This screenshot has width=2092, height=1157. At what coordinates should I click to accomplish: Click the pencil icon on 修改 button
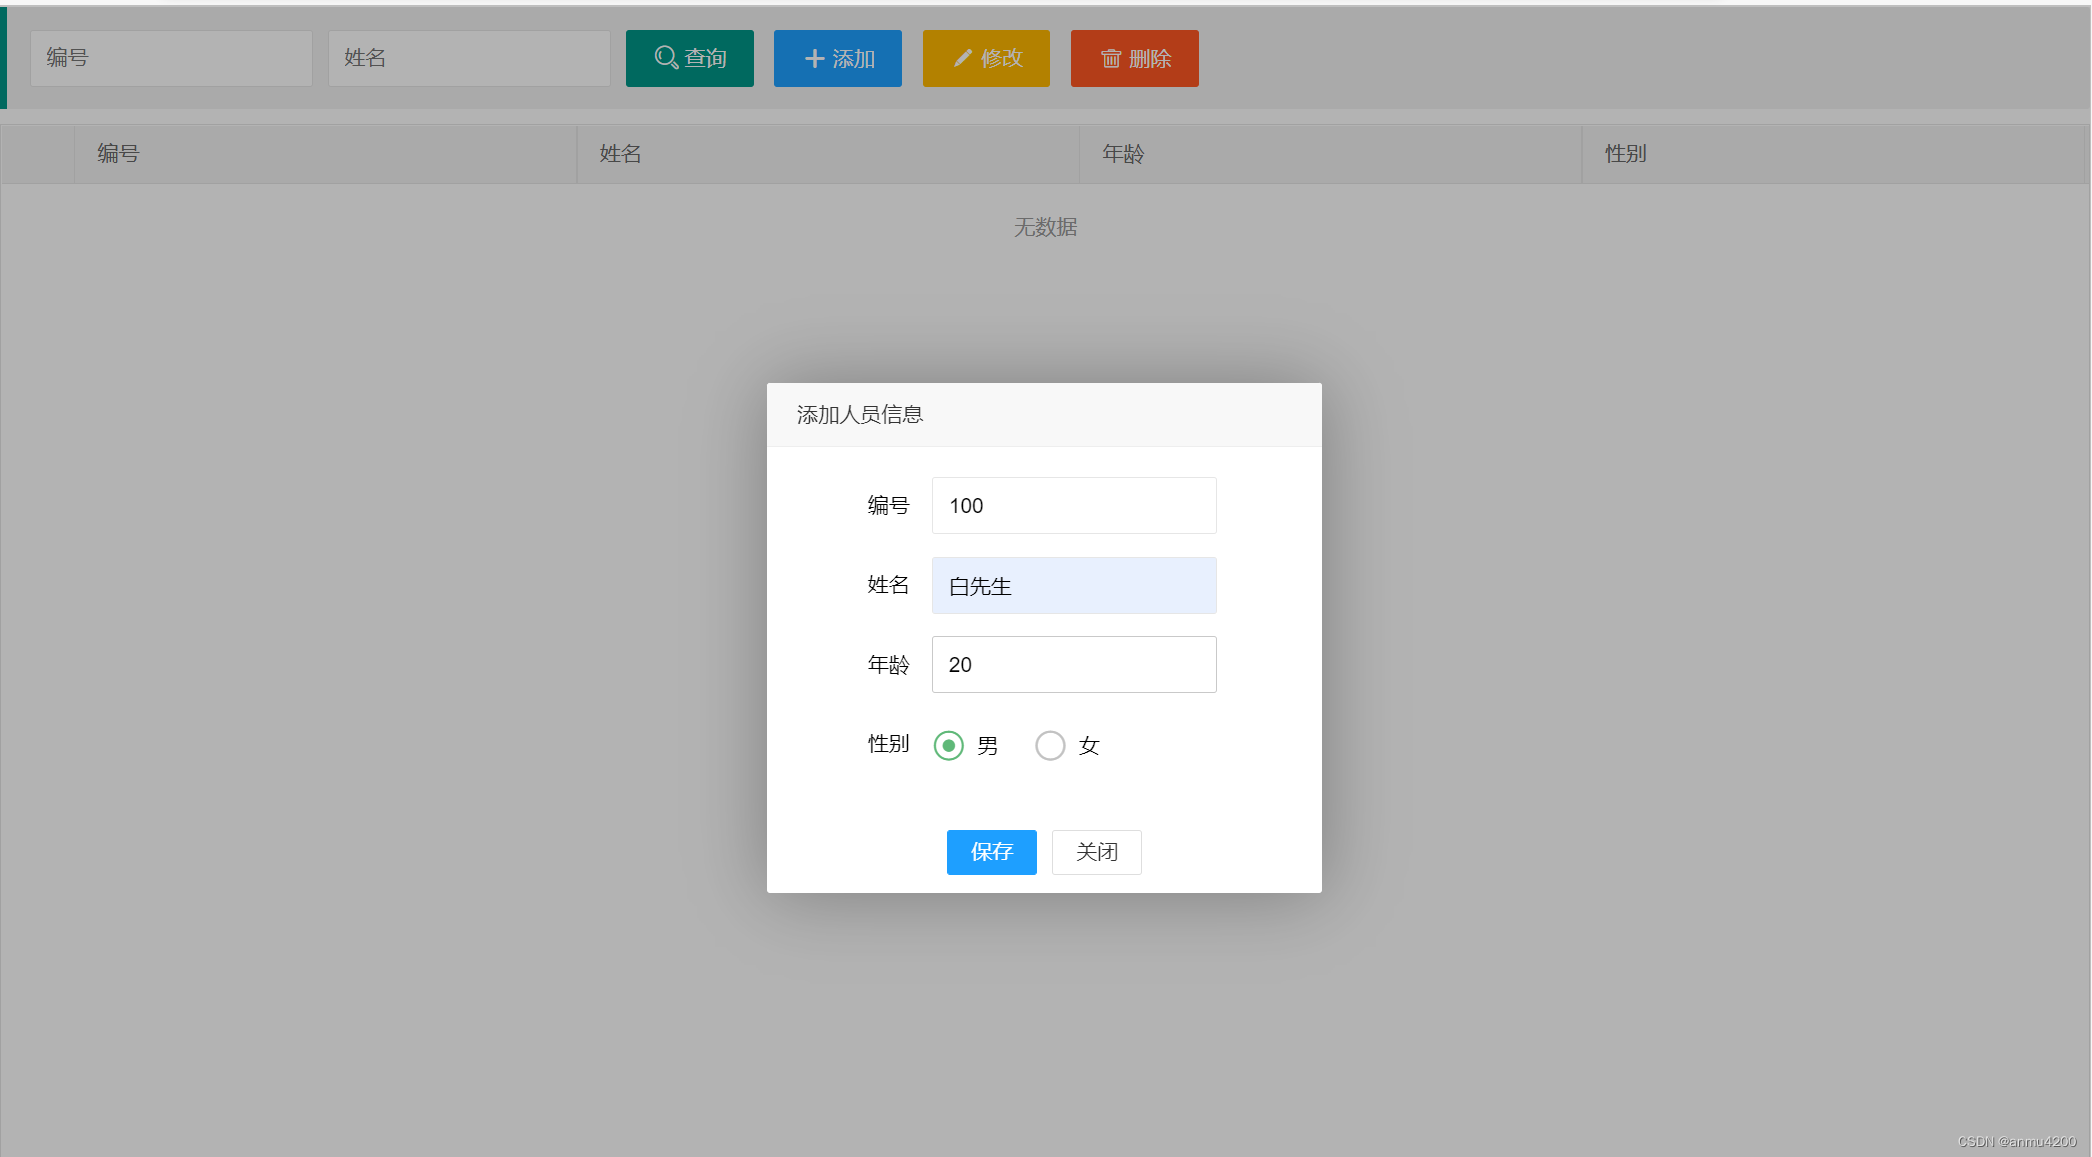962,58
